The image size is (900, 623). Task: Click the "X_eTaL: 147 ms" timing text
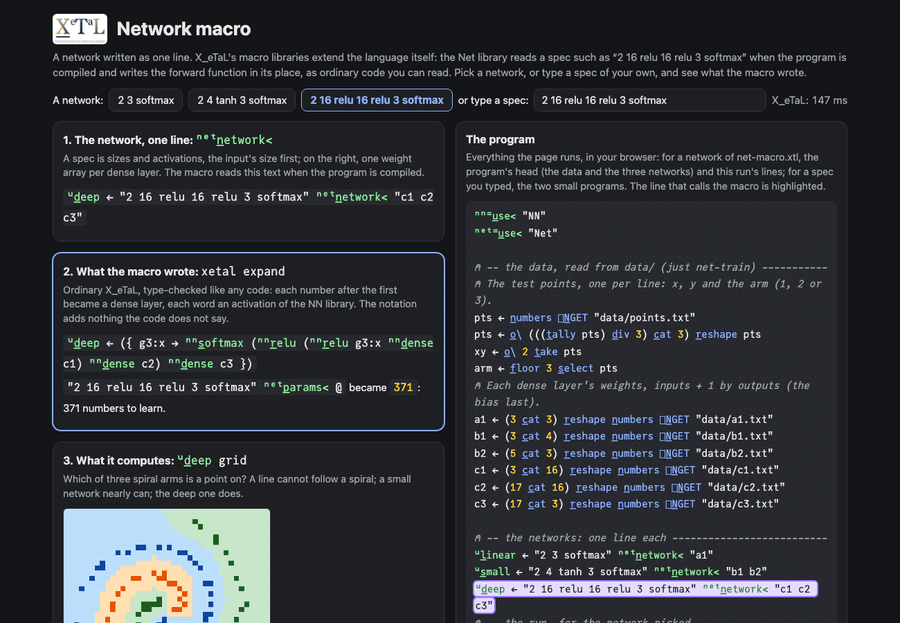[x=809, y=100]
